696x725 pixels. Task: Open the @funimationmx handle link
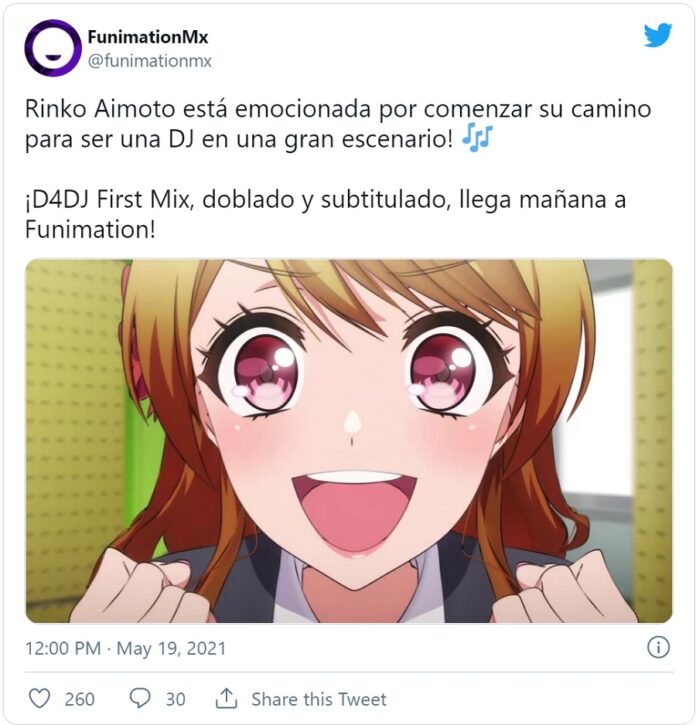pos(150,61)
